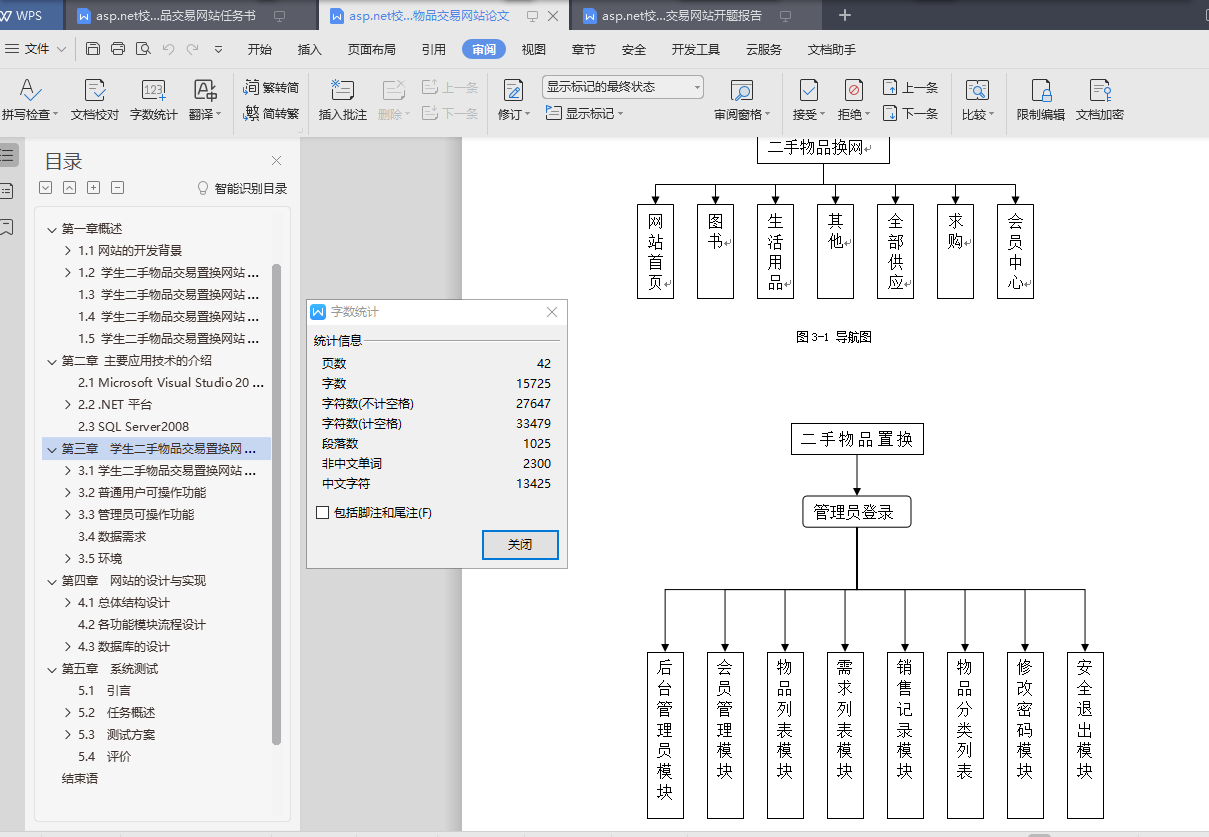The width and height of the screenshot is (1209, 837).
Task: Click 2.1 Microsoft Visual Studio outline entry
Action: point(171,383)
